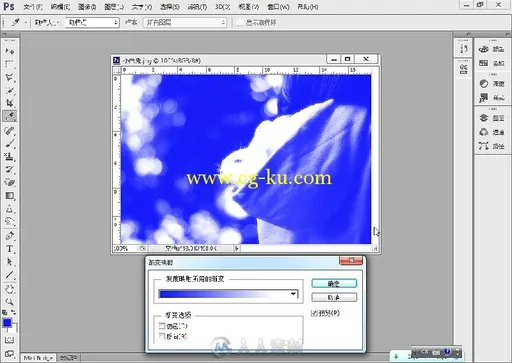Open the Edit (编辑) menu
The width and height of the screenshot is (512, 363).
coord(60,7)
